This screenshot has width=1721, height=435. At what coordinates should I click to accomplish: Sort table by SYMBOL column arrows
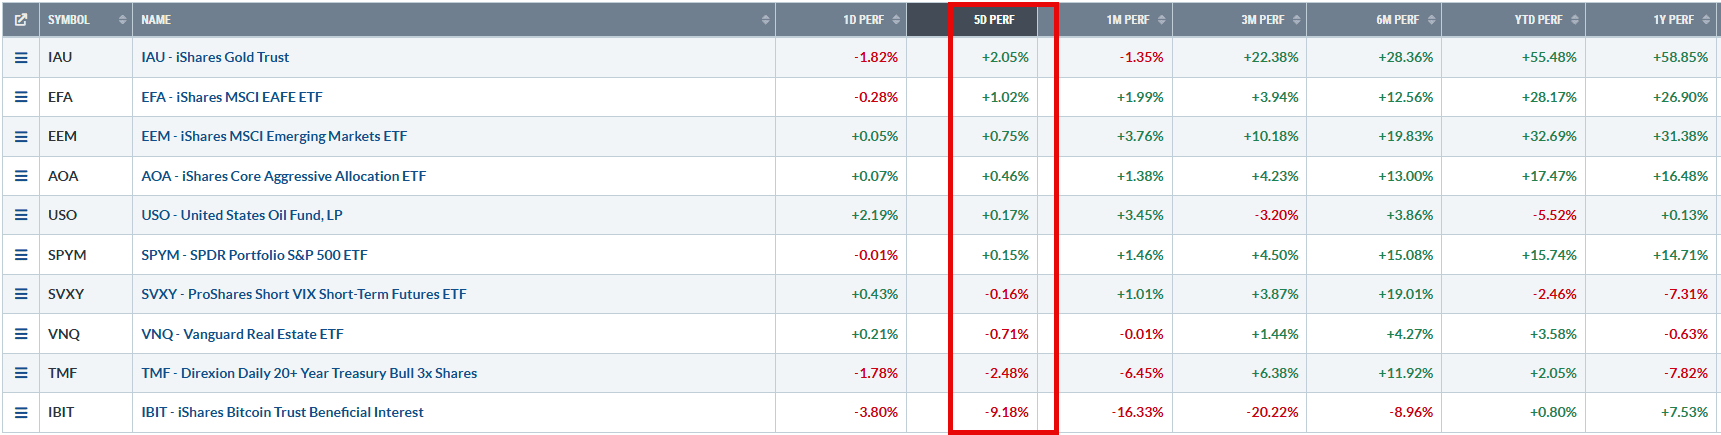[x=122, y=20]
